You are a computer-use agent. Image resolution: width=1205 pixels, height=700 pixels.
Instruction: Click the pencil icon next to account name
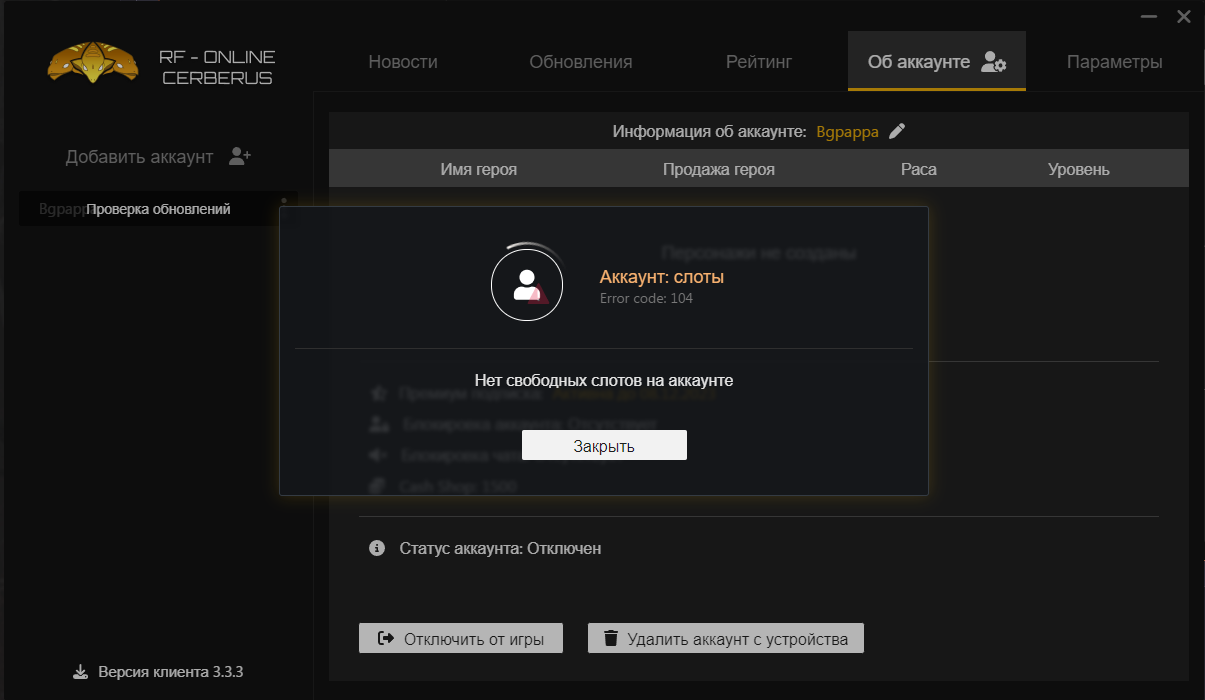(x=897, y=131)
